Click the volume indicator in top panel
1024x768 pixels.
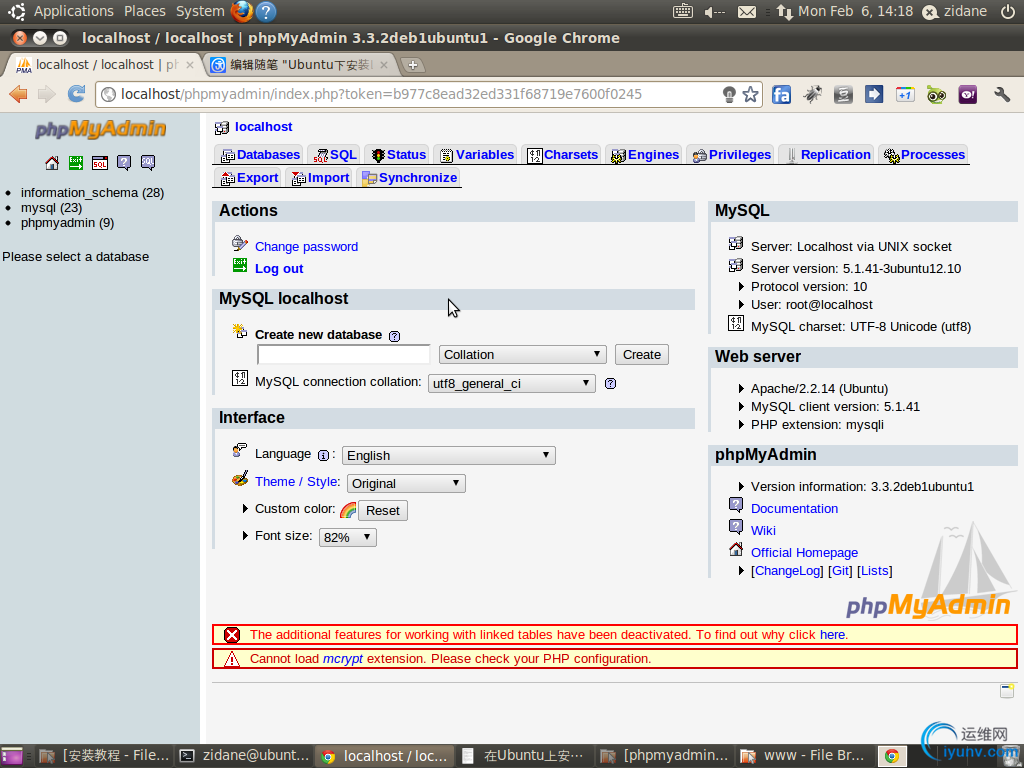coord(715,12)
